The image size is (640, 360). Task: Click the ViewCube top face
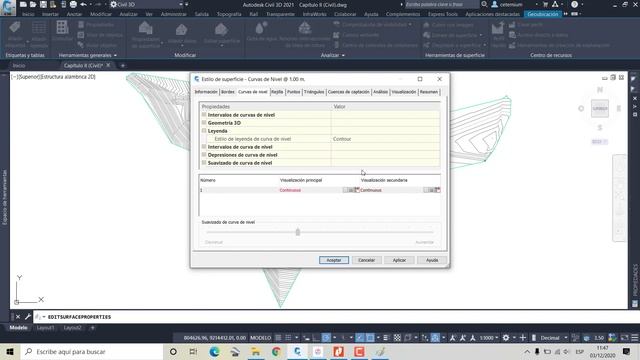pyautogui.click(x=600, y=109)
